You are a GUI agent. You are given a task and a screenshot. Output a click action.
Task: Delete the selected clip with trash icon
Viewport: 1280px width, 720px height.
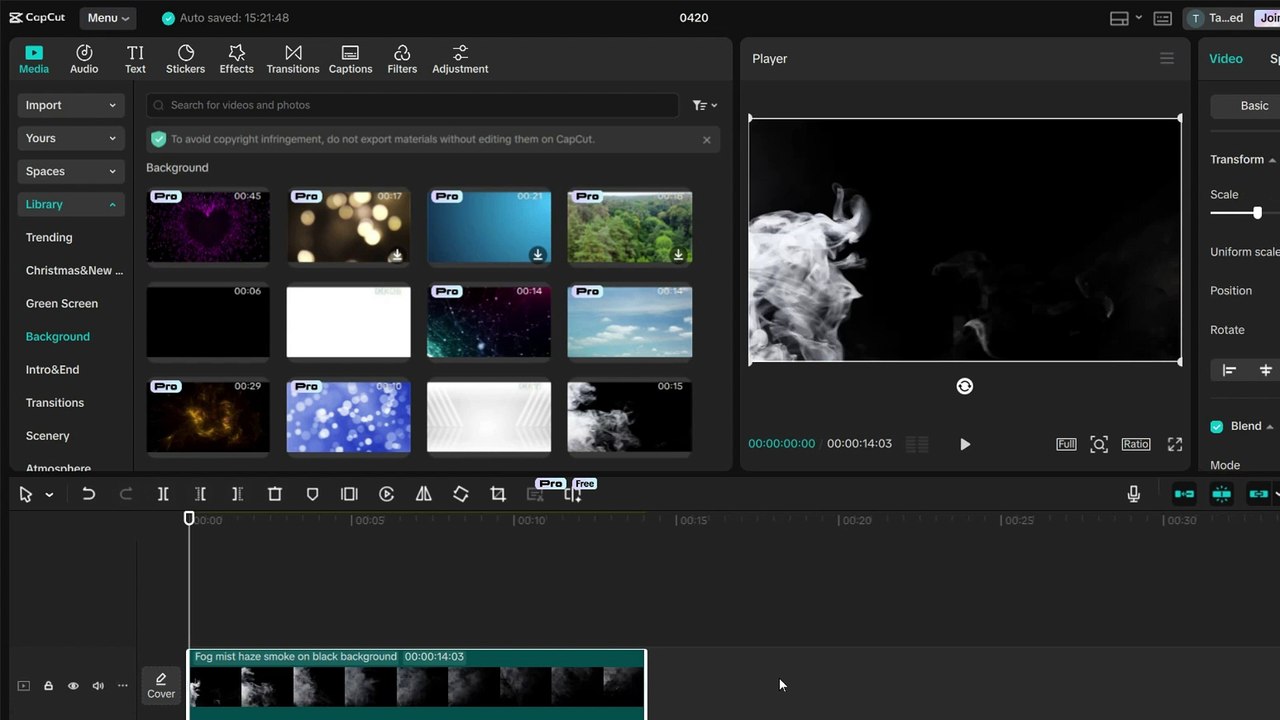click(275, 494)
